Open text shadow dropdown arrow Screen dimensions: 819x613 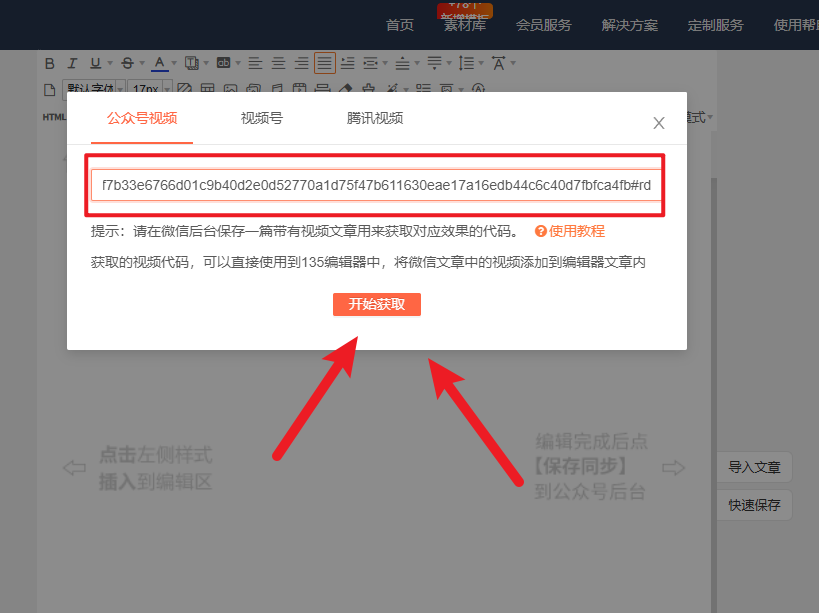click(206, 64)
